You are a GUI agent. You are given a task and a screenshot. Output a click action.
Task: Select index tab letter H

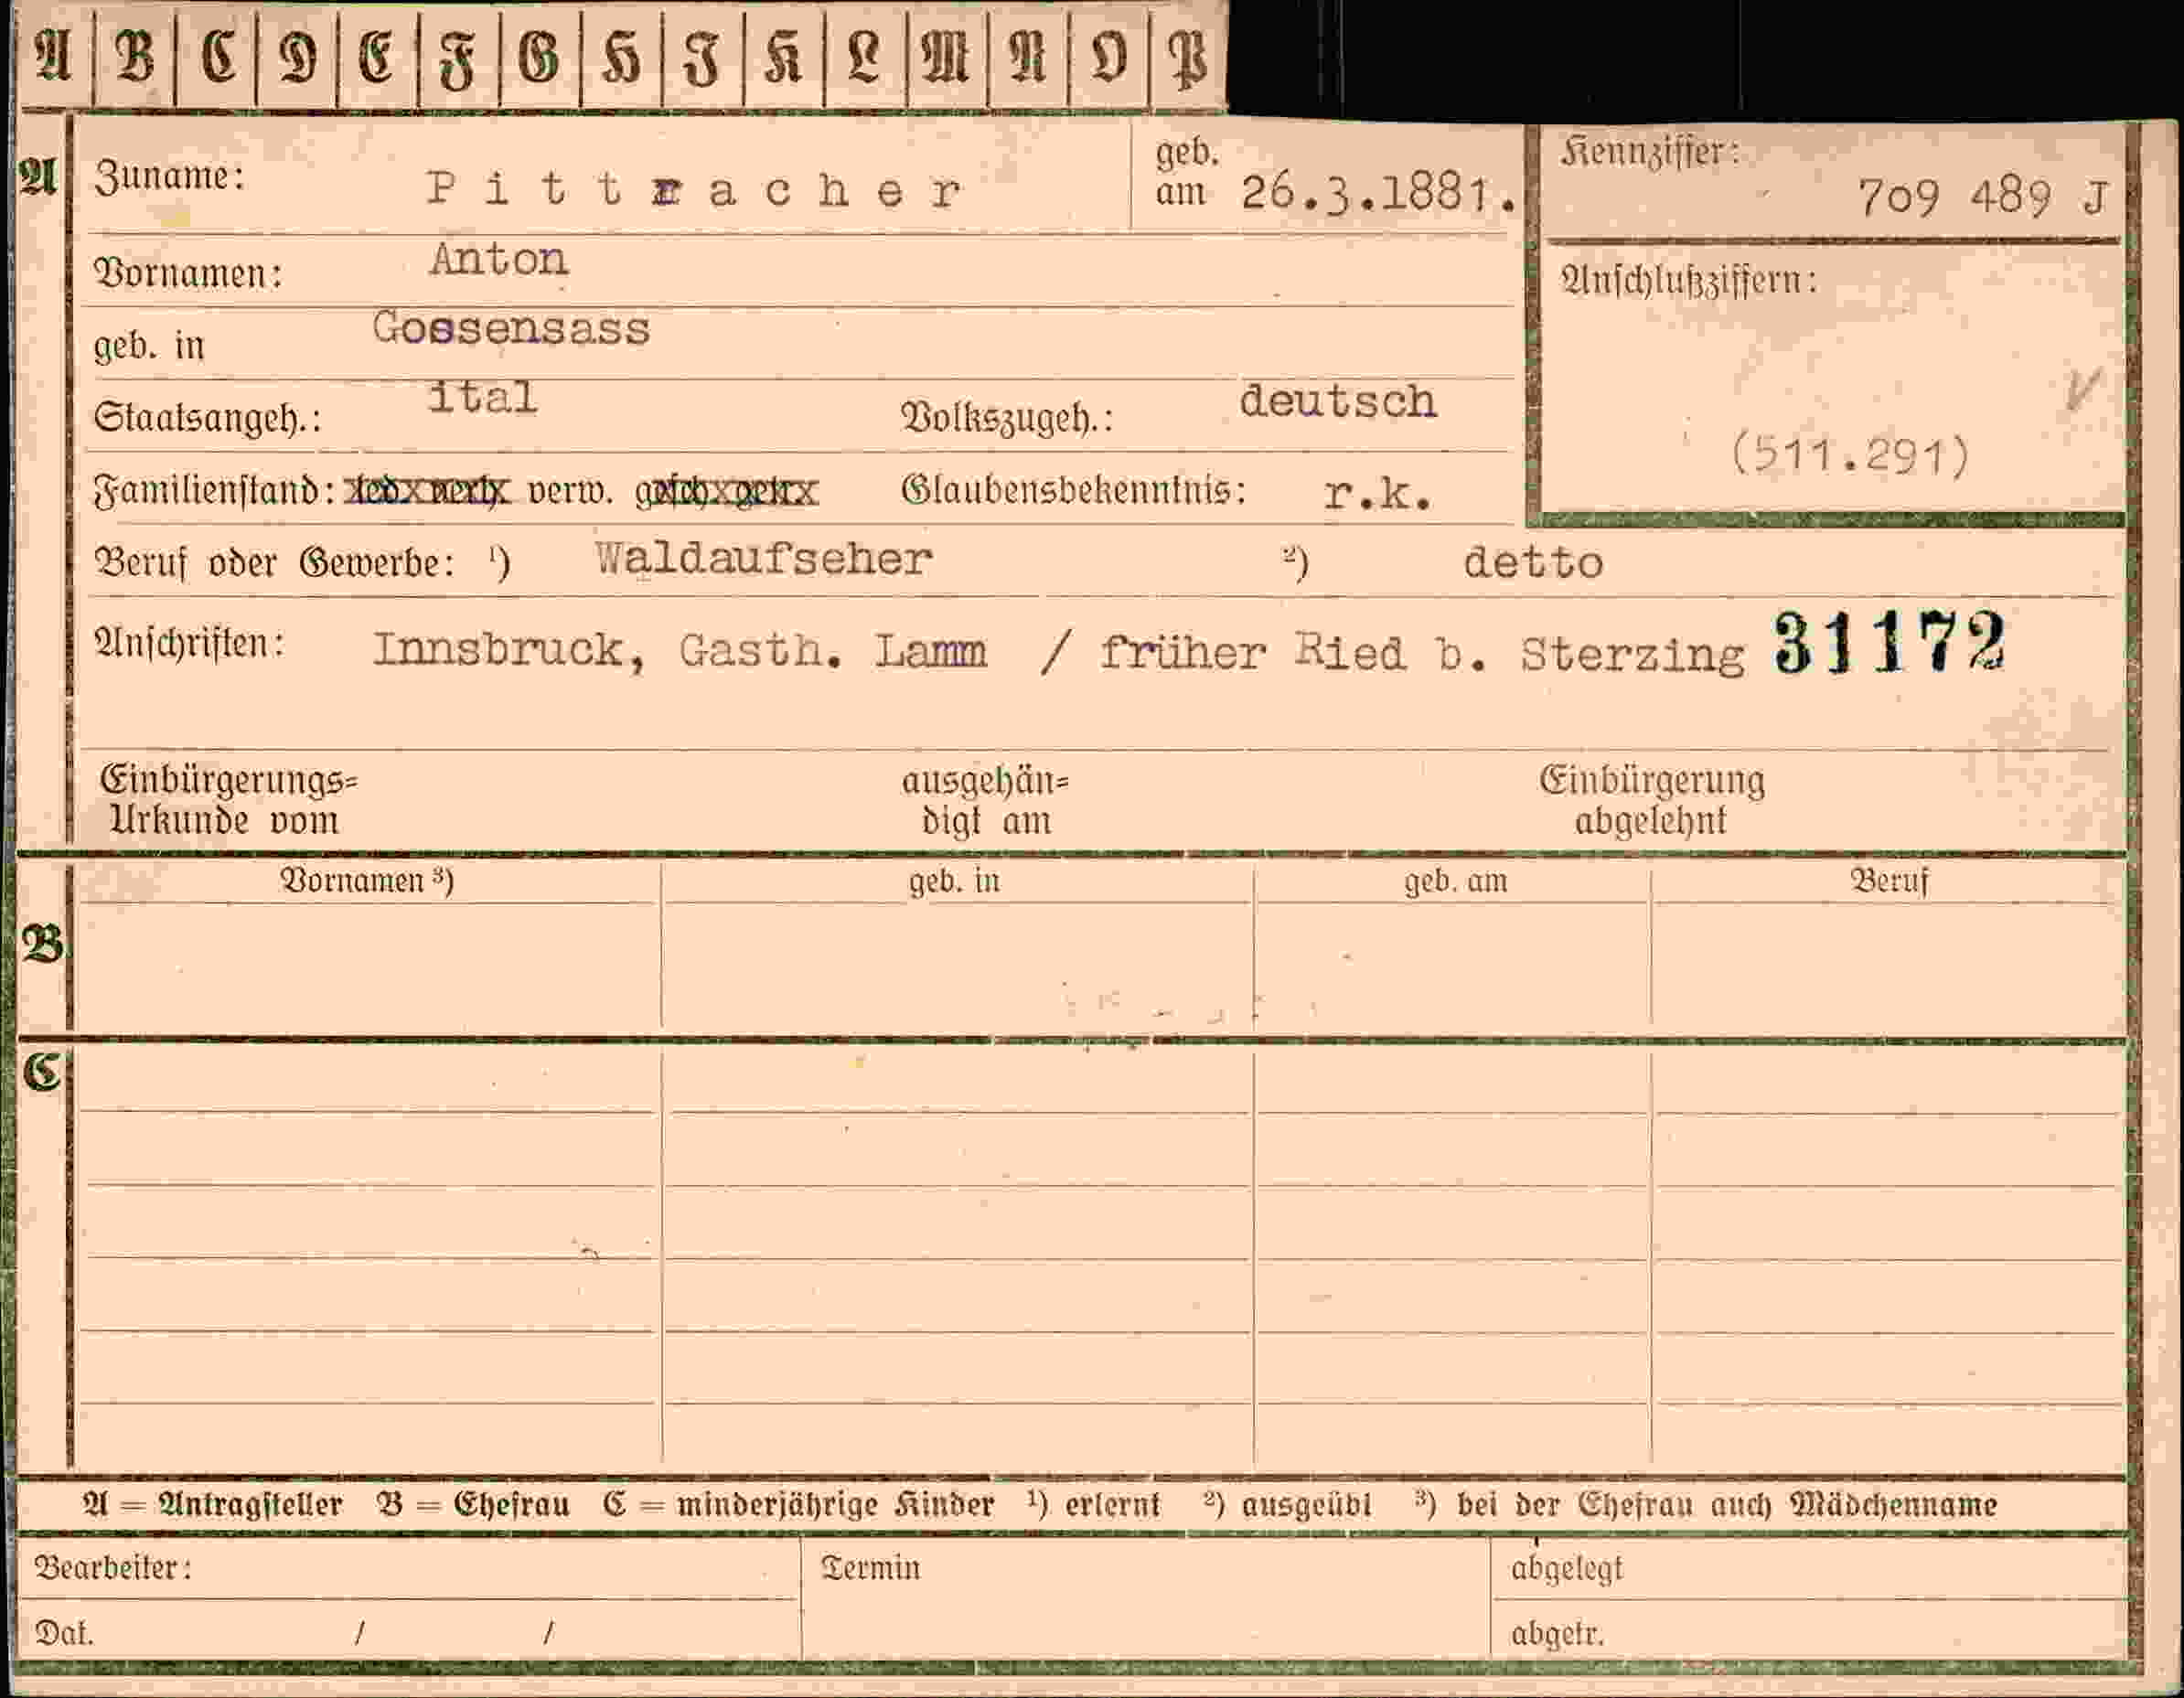tap(621, 57)
